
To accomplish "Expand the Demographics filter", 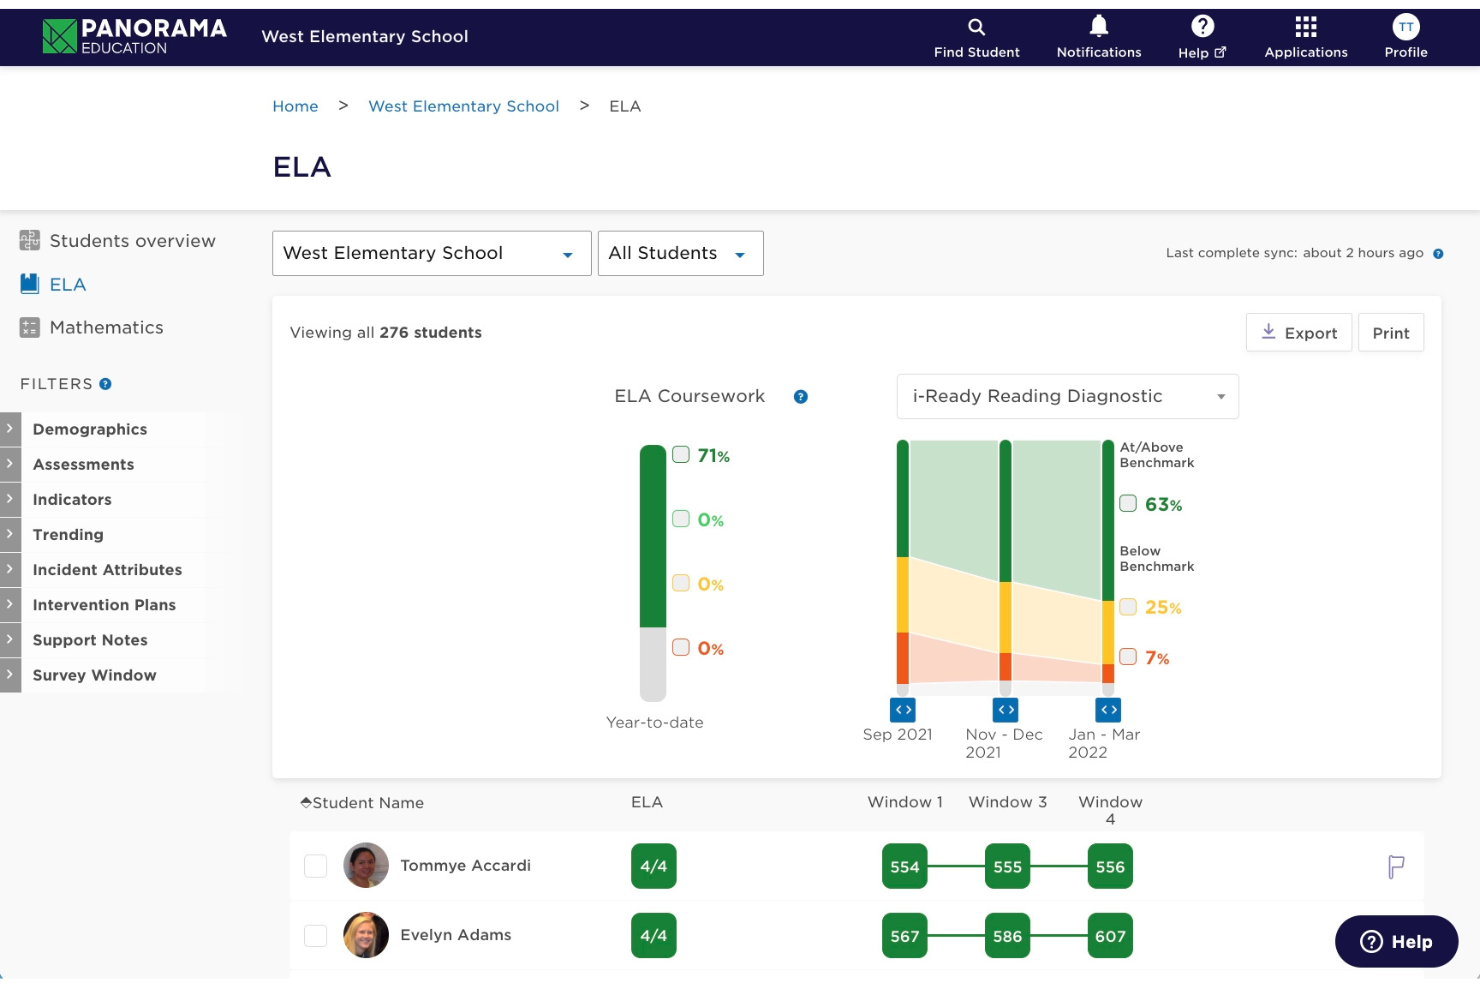I will point(89,429).
